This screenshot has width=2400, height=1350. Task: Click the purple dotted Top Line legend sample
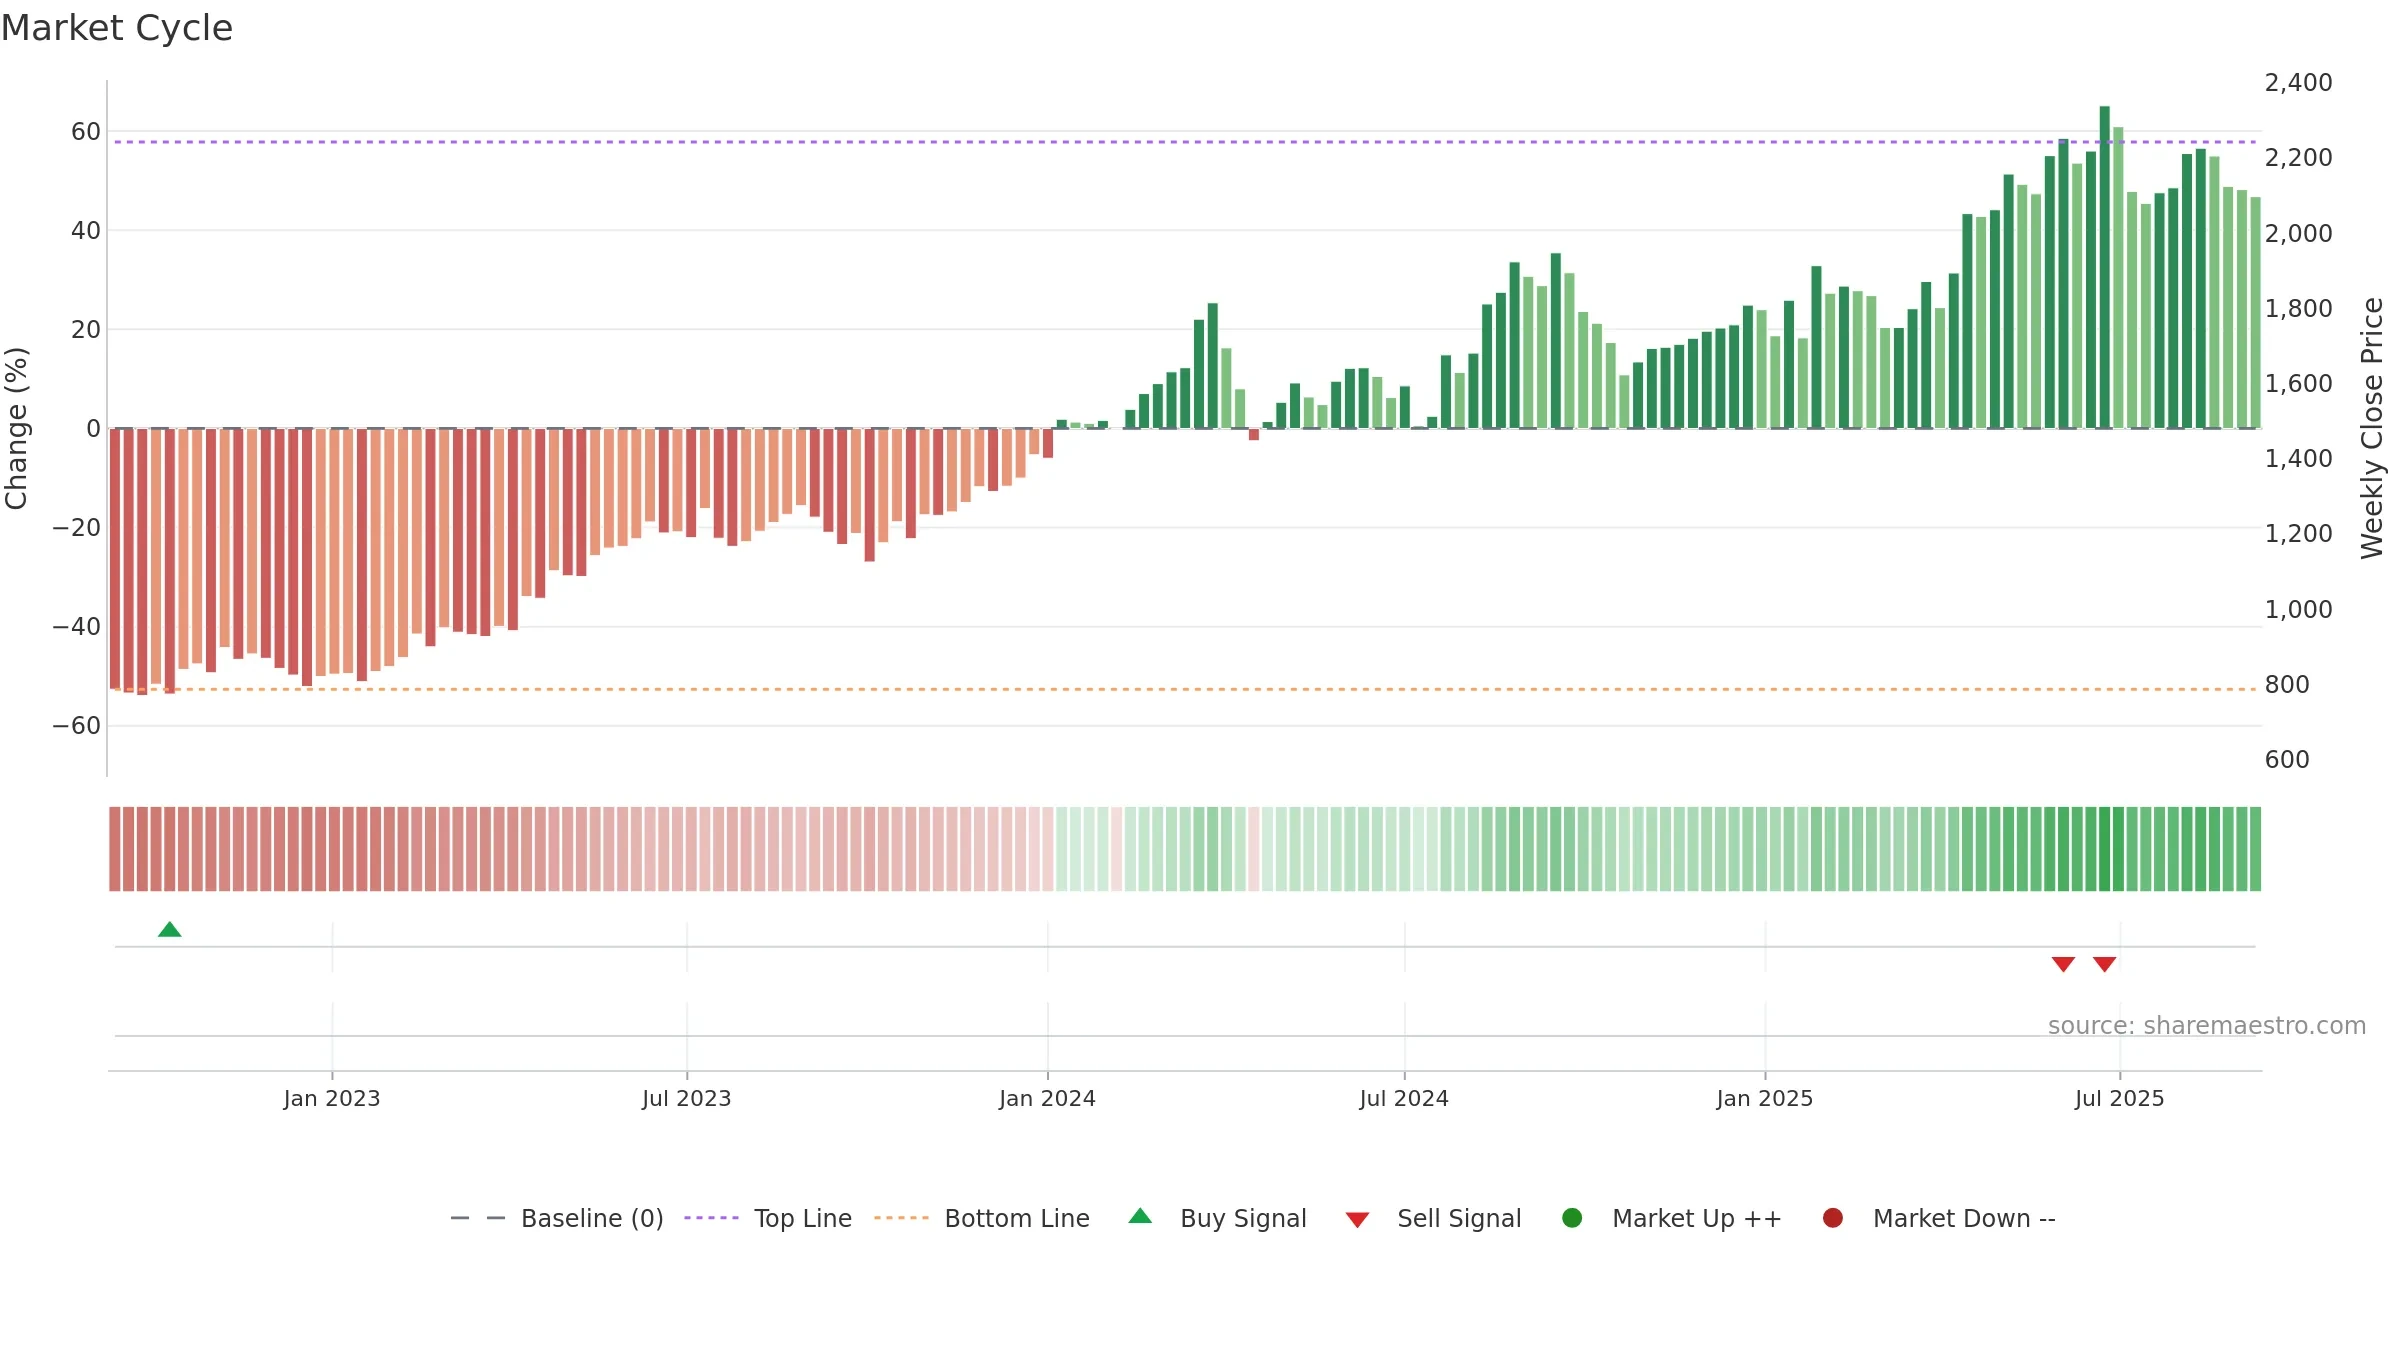click(x=711, y=1218)
